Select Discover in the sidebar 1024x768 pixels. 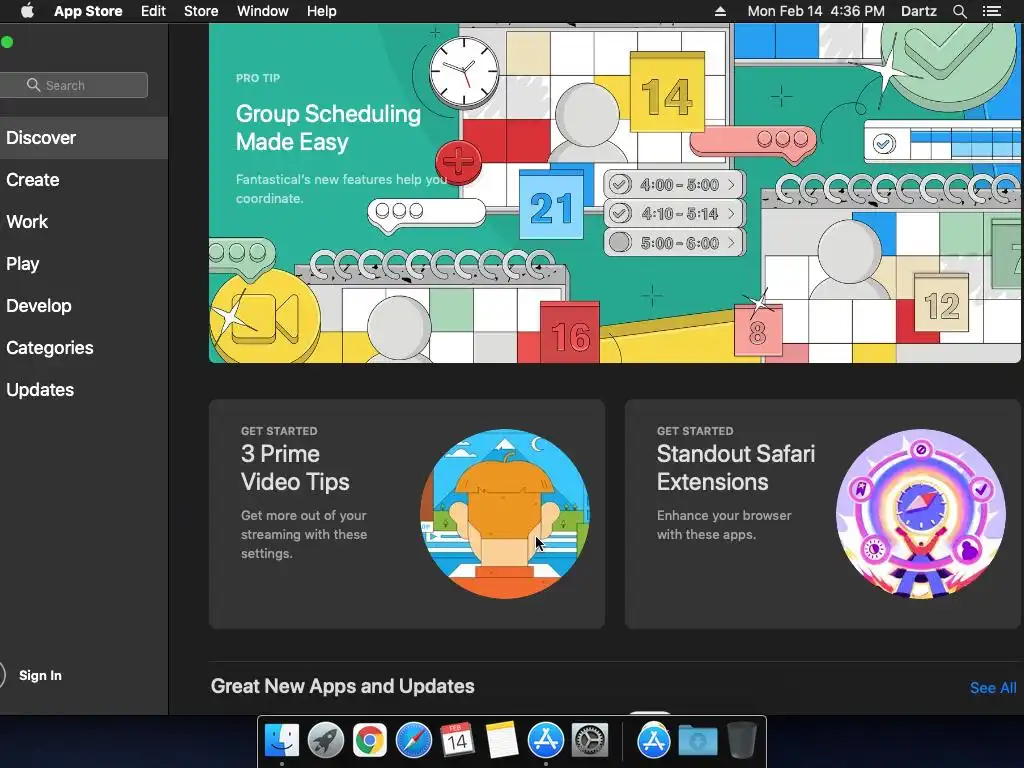[x=84, y=138]
